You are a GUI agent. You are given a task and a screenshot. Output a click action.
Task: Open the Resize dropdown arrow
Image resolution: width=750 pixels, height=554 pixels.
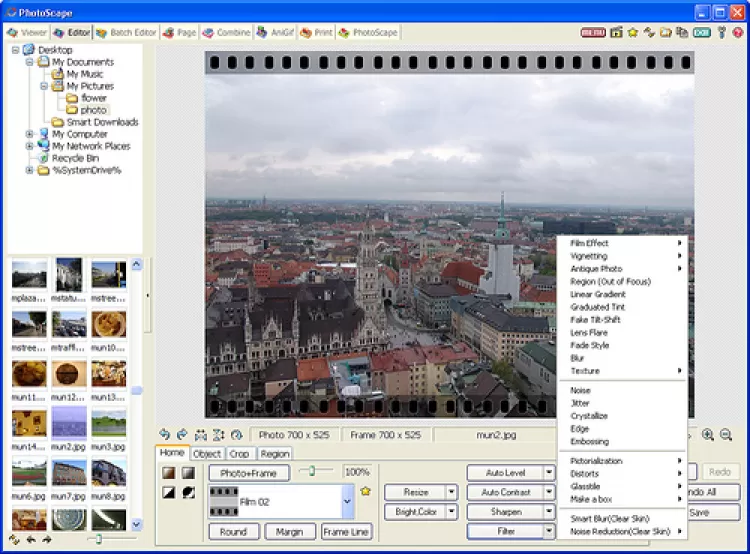pyautogui.click(x=451, y=492)
